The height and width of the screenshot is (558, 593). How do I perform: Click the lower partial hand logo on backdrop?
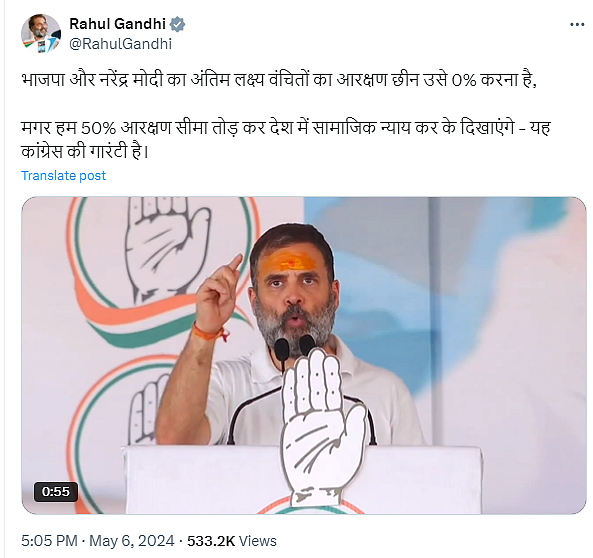click(147, 410)
